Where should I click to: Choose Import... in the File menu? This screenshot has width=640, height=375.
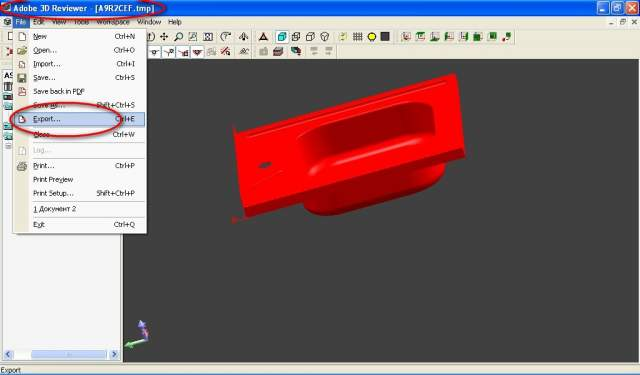point(80,64)
